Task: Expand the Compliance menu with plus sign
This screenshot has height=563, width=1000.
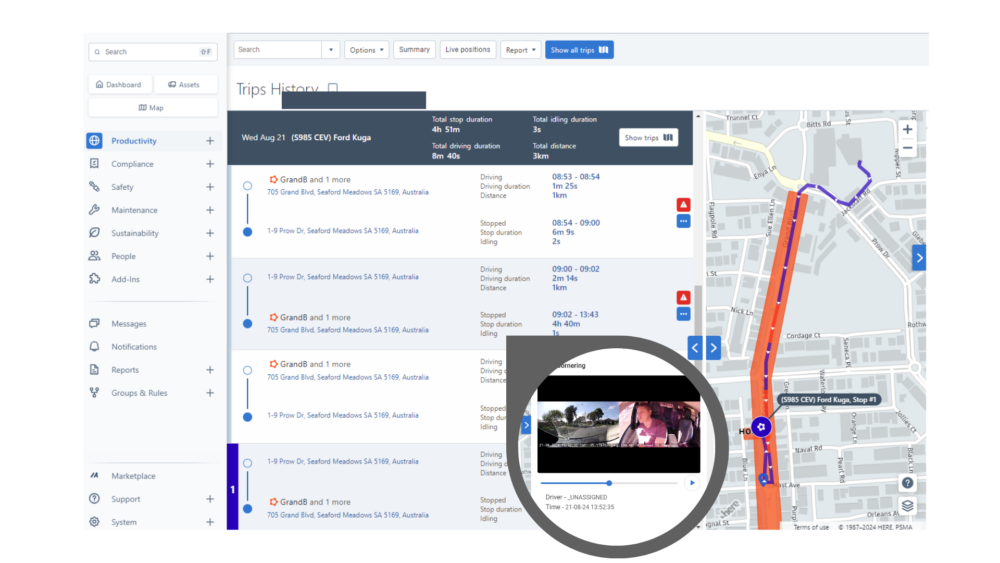Action: (210, 164)
